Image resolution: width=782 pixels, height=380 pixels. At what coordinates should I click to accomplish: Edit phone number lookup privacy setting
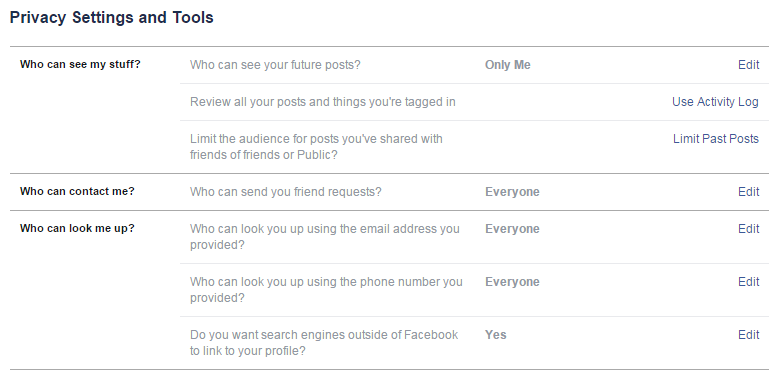[749, 282]
